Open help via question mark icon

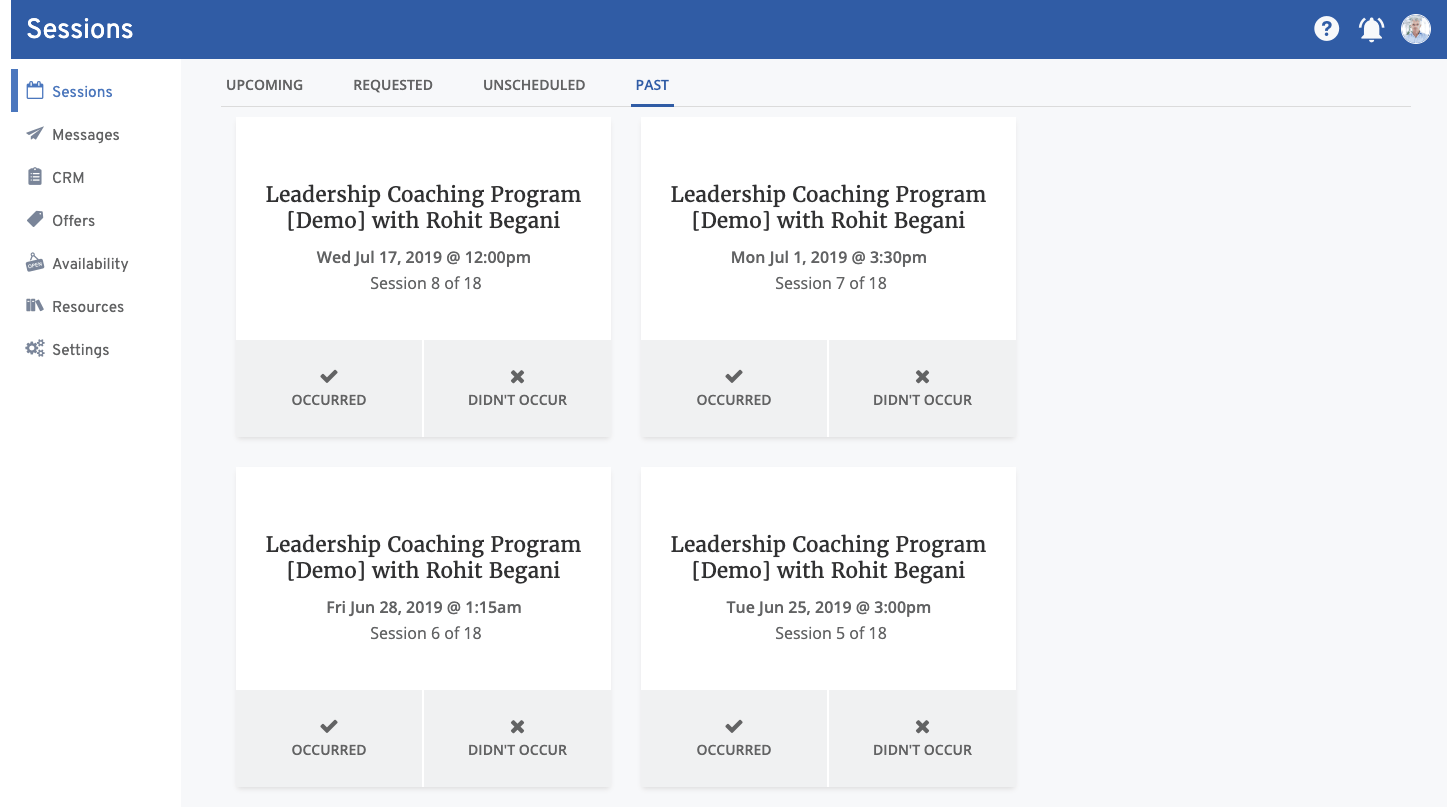tap(1326, 29)
